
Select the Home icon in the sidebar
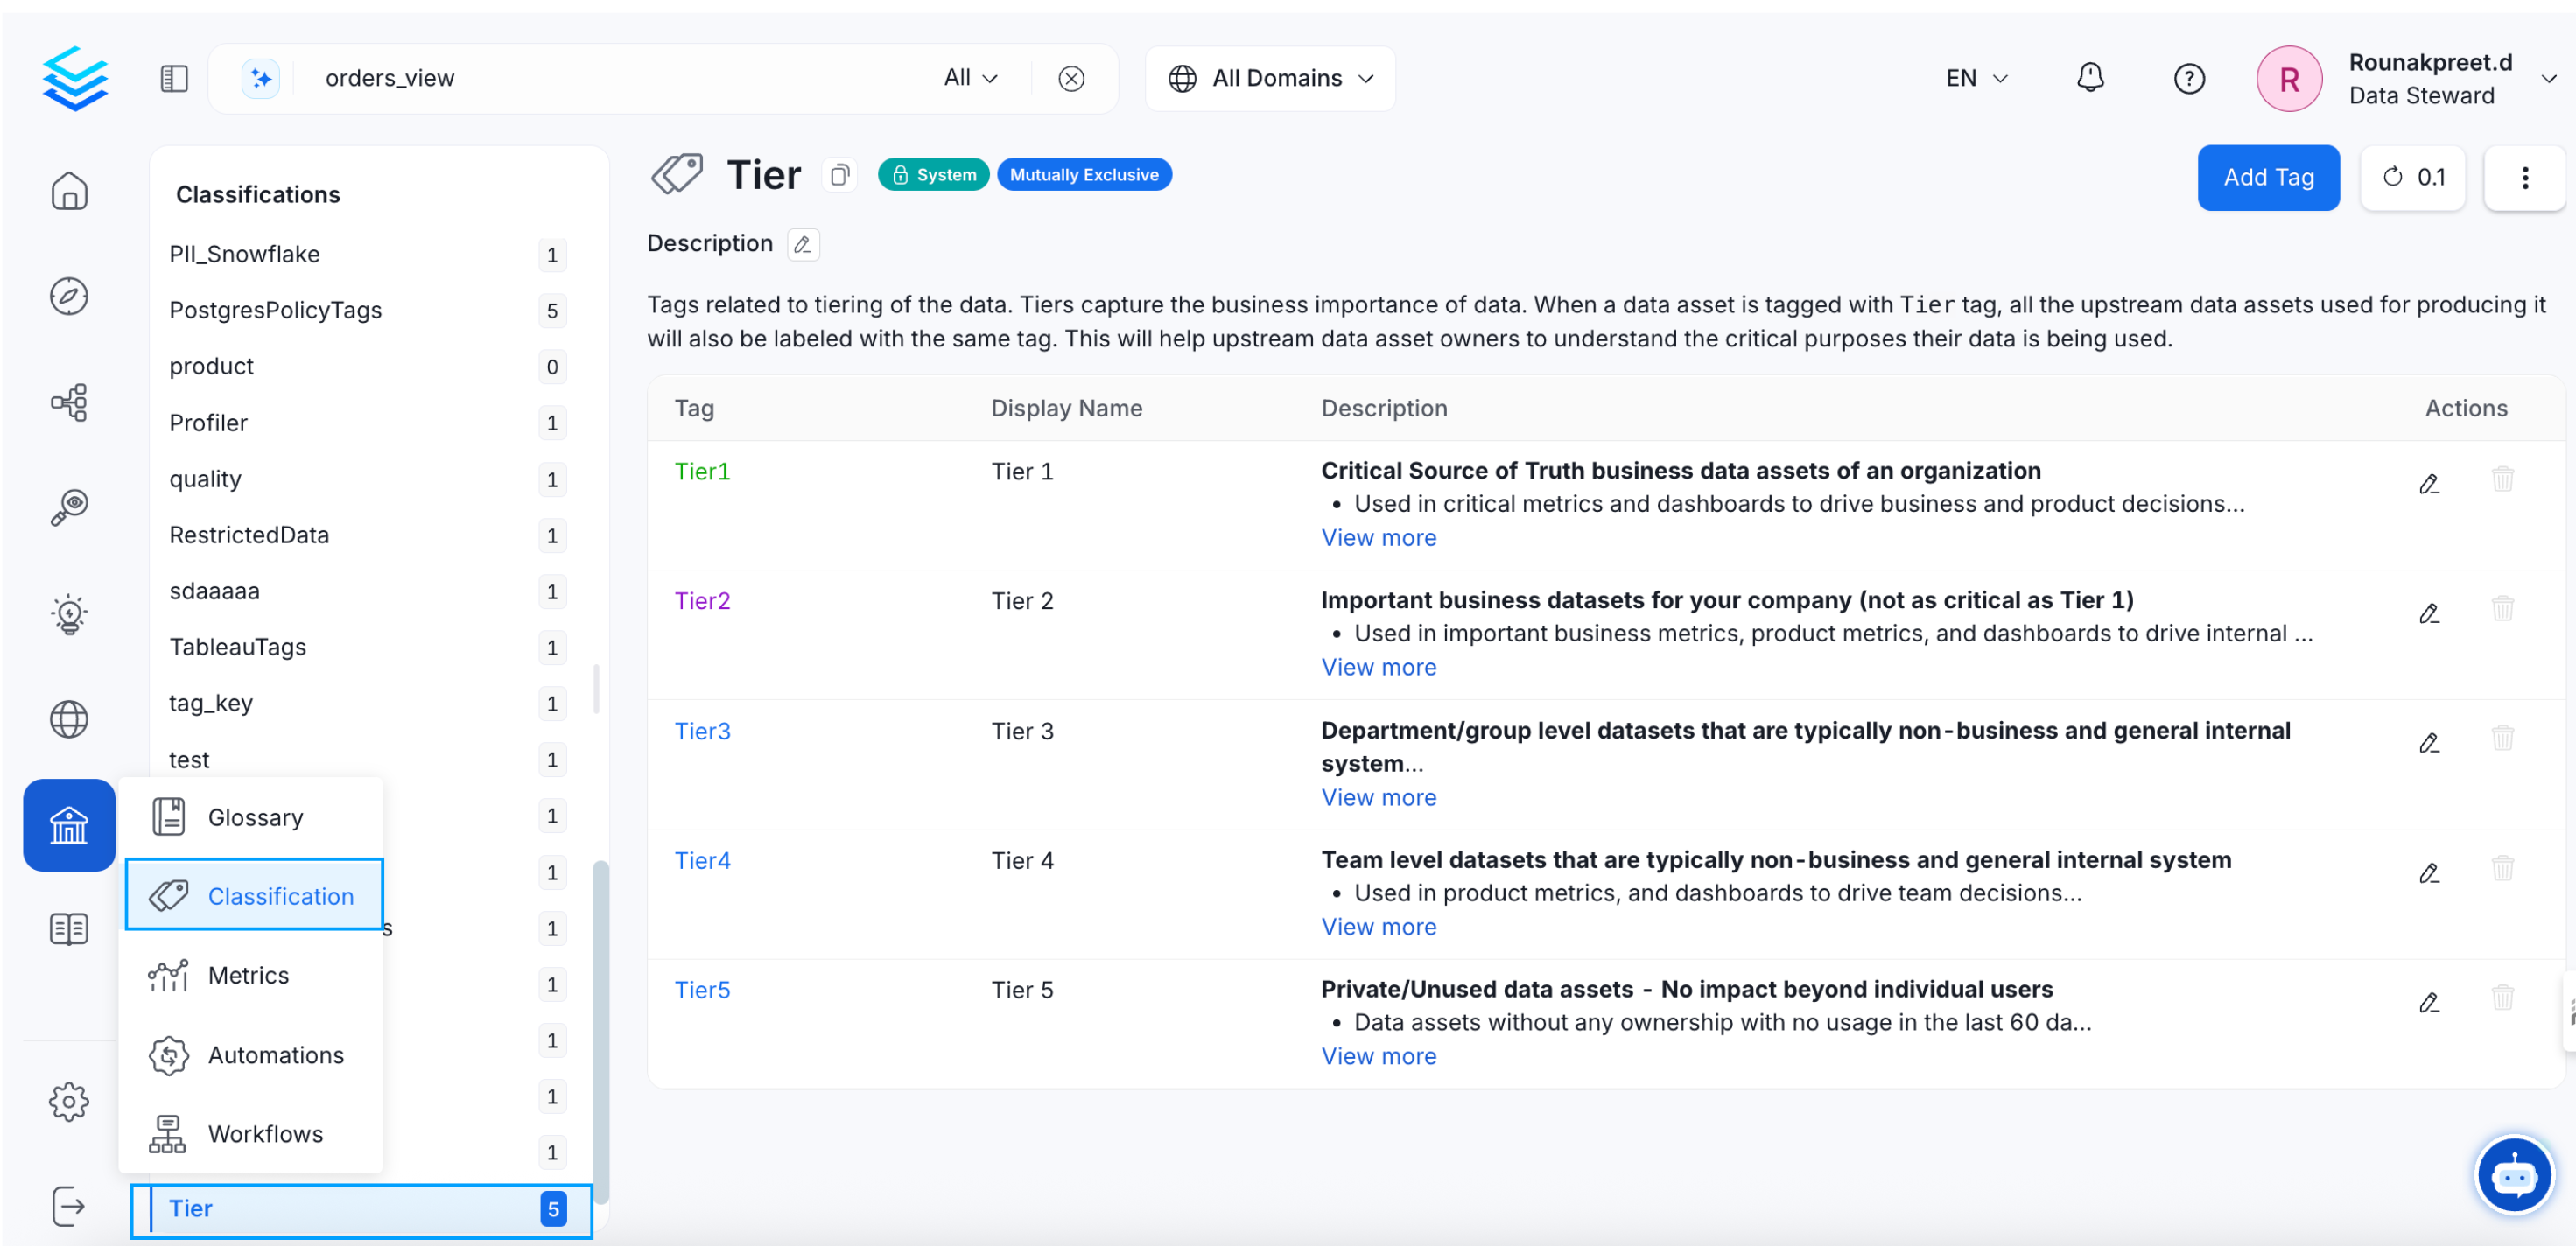[68, 191]
